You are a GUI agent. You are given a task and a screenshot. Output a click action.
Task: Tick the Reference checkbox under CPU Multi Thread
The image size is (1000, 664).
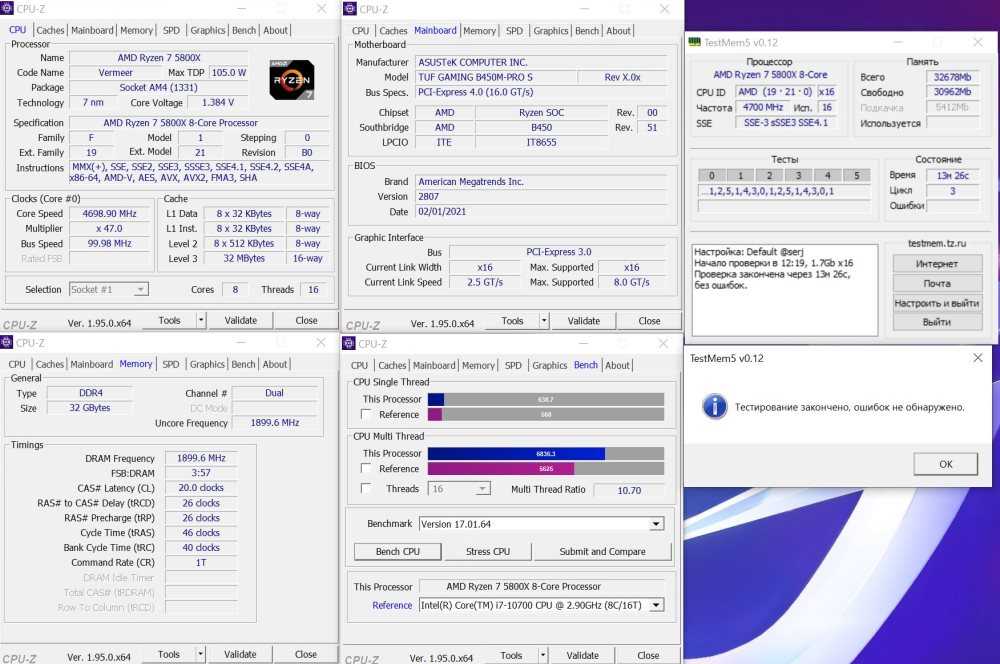(366, 468)
